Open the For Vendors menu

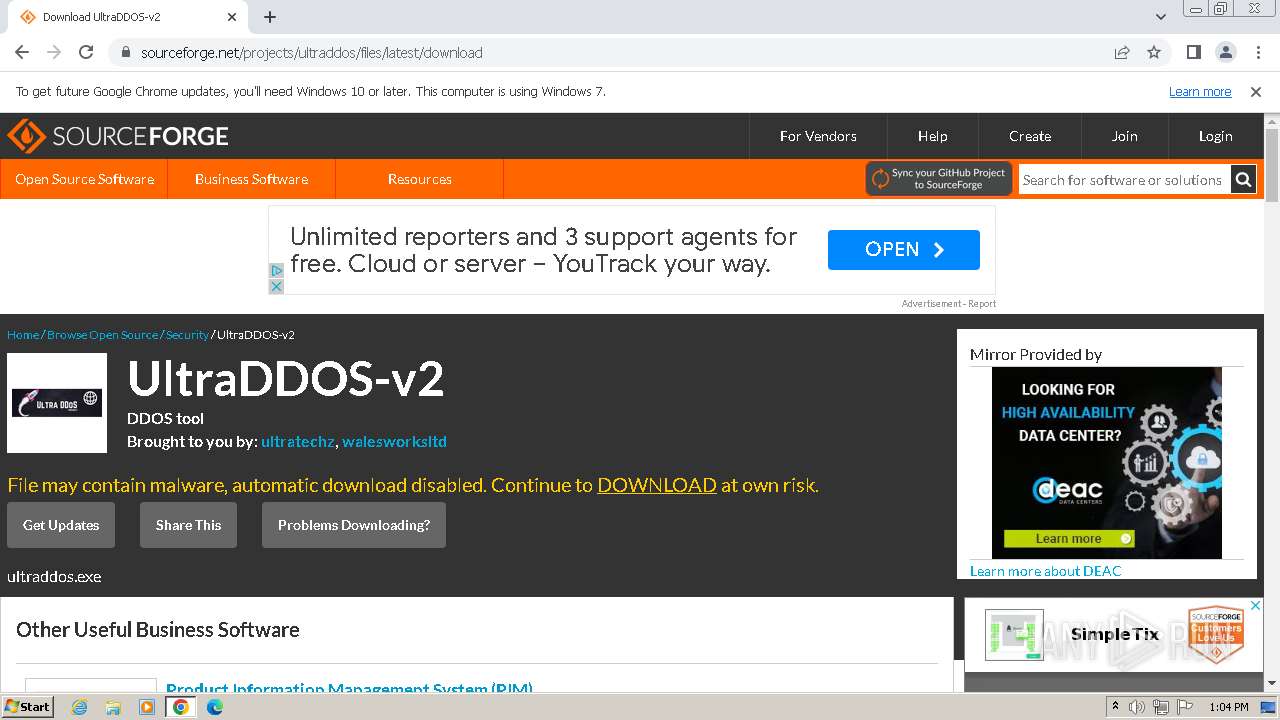[x=818, y=136]
